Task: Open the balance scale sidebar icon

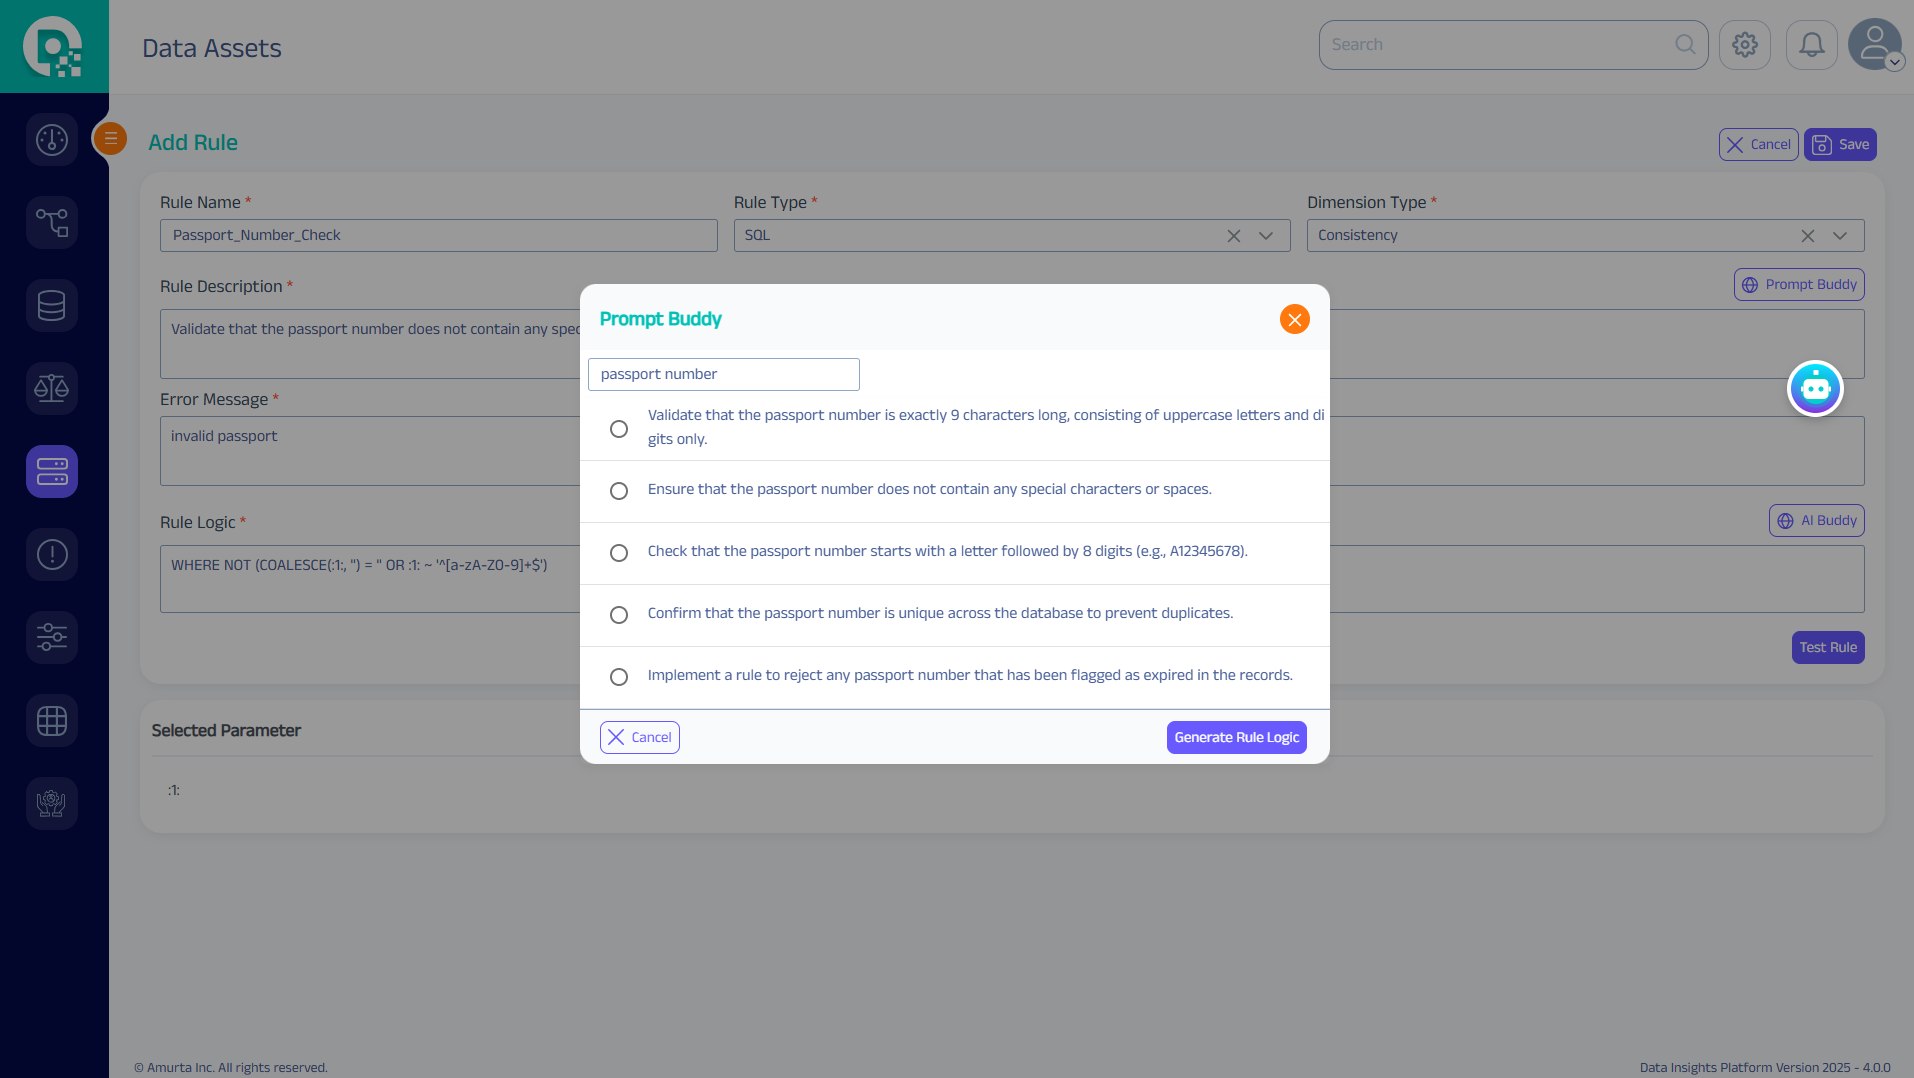Action: 52,388
